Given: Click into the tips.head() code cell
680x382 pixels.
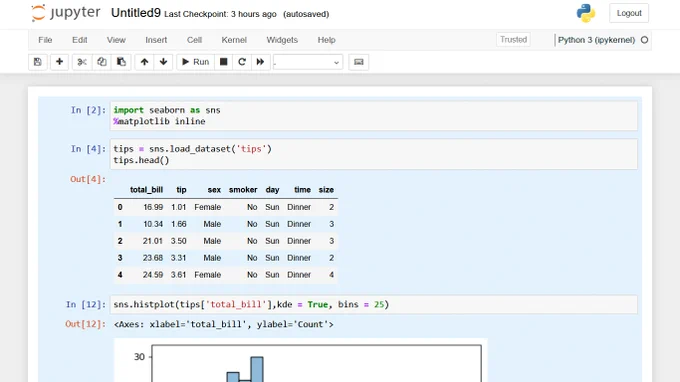Looking at the screenshot, I should click(374, 154).
